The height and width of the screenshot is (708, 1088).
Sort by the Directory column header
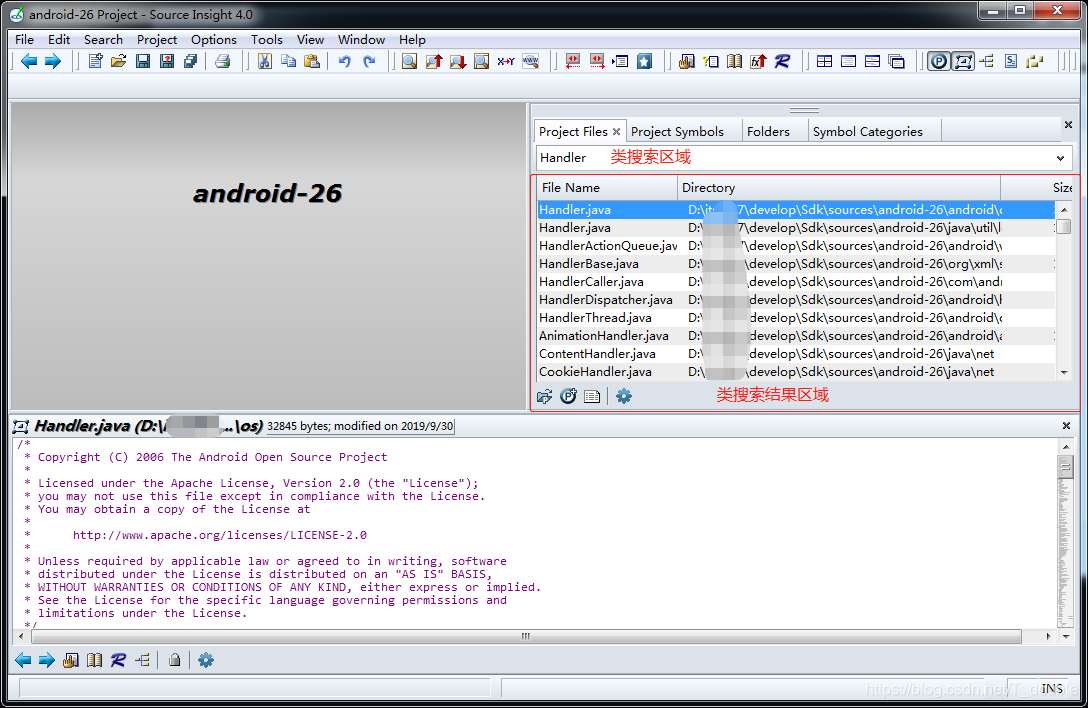839,187
